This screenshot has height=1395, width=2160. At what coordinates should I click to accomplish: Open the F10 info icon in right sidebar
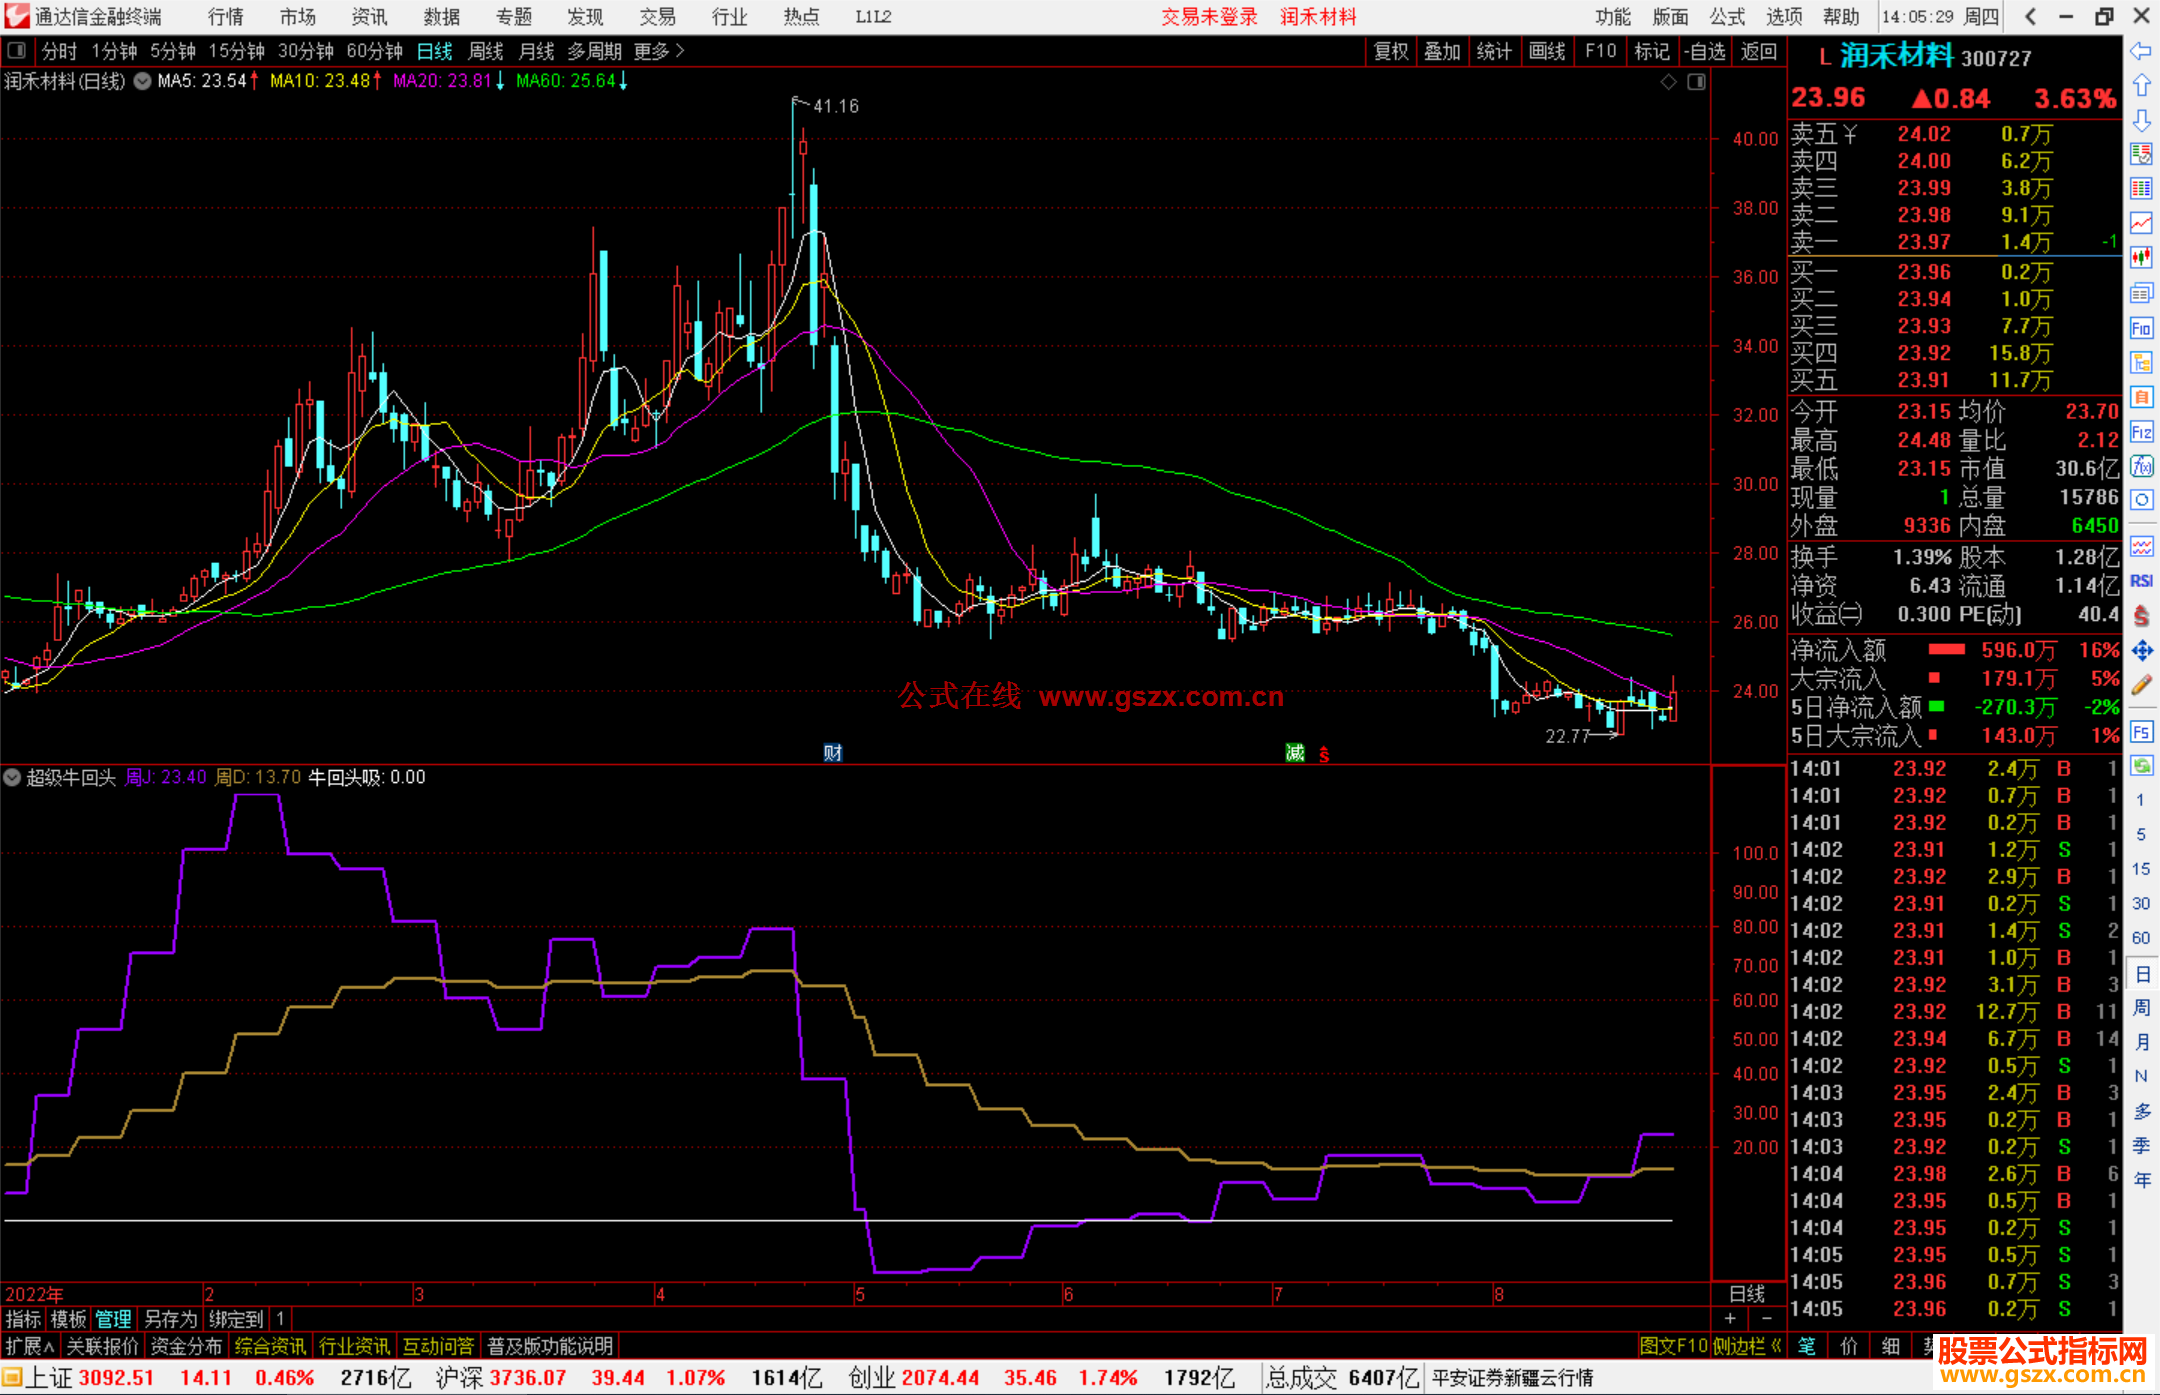(x=2141, y=328)
